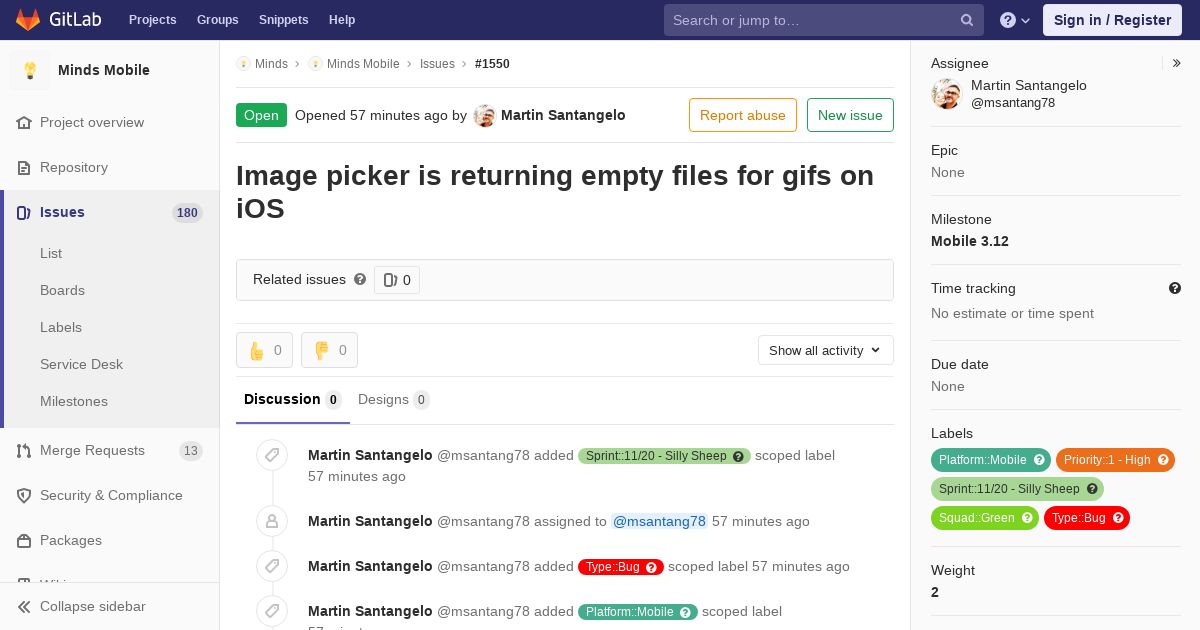Open Help in the top navbar
The height and width of the screenshot is (630, 1200).
pyautogui.click(x=342, y=20)
